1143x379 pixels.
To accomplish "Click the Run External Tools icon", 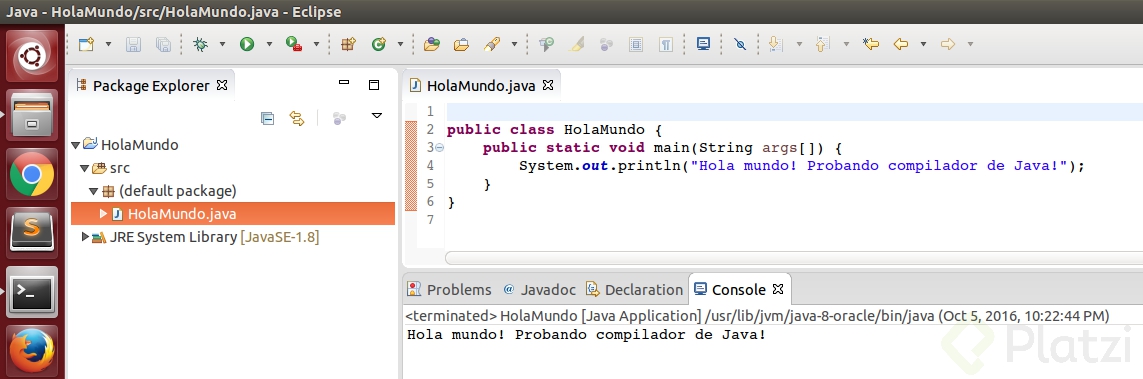I will tap(294, 44).
